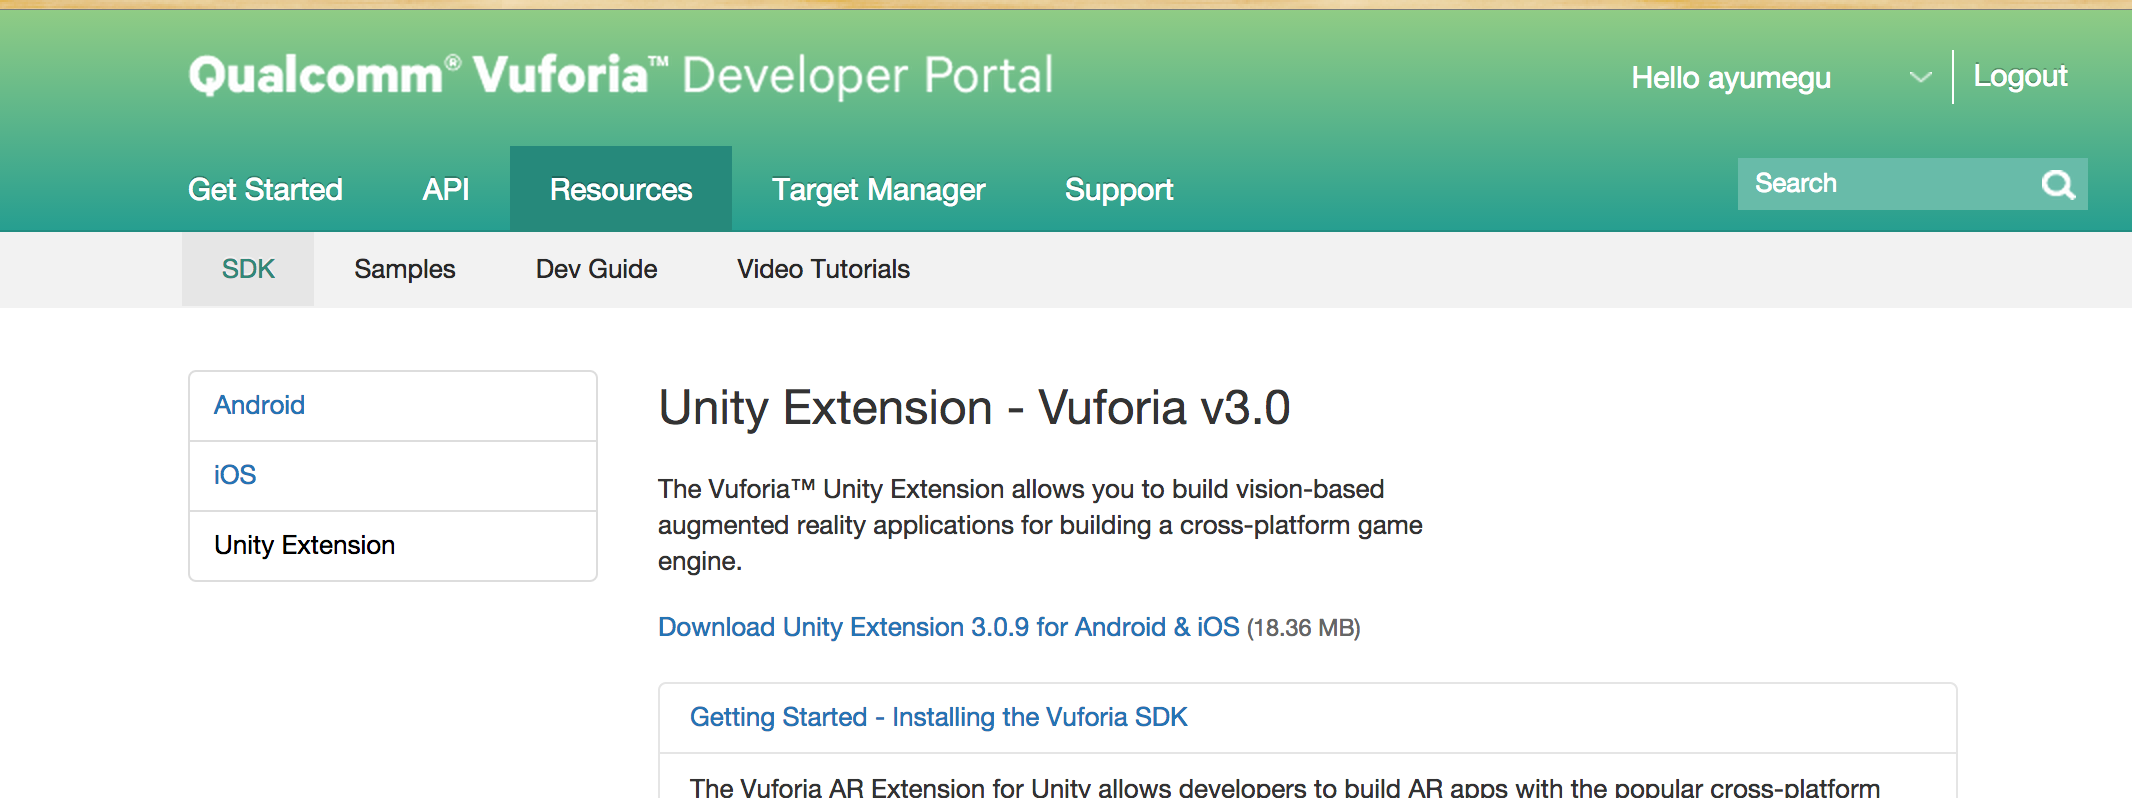Click the search magnifier icon

point(2058,184)
